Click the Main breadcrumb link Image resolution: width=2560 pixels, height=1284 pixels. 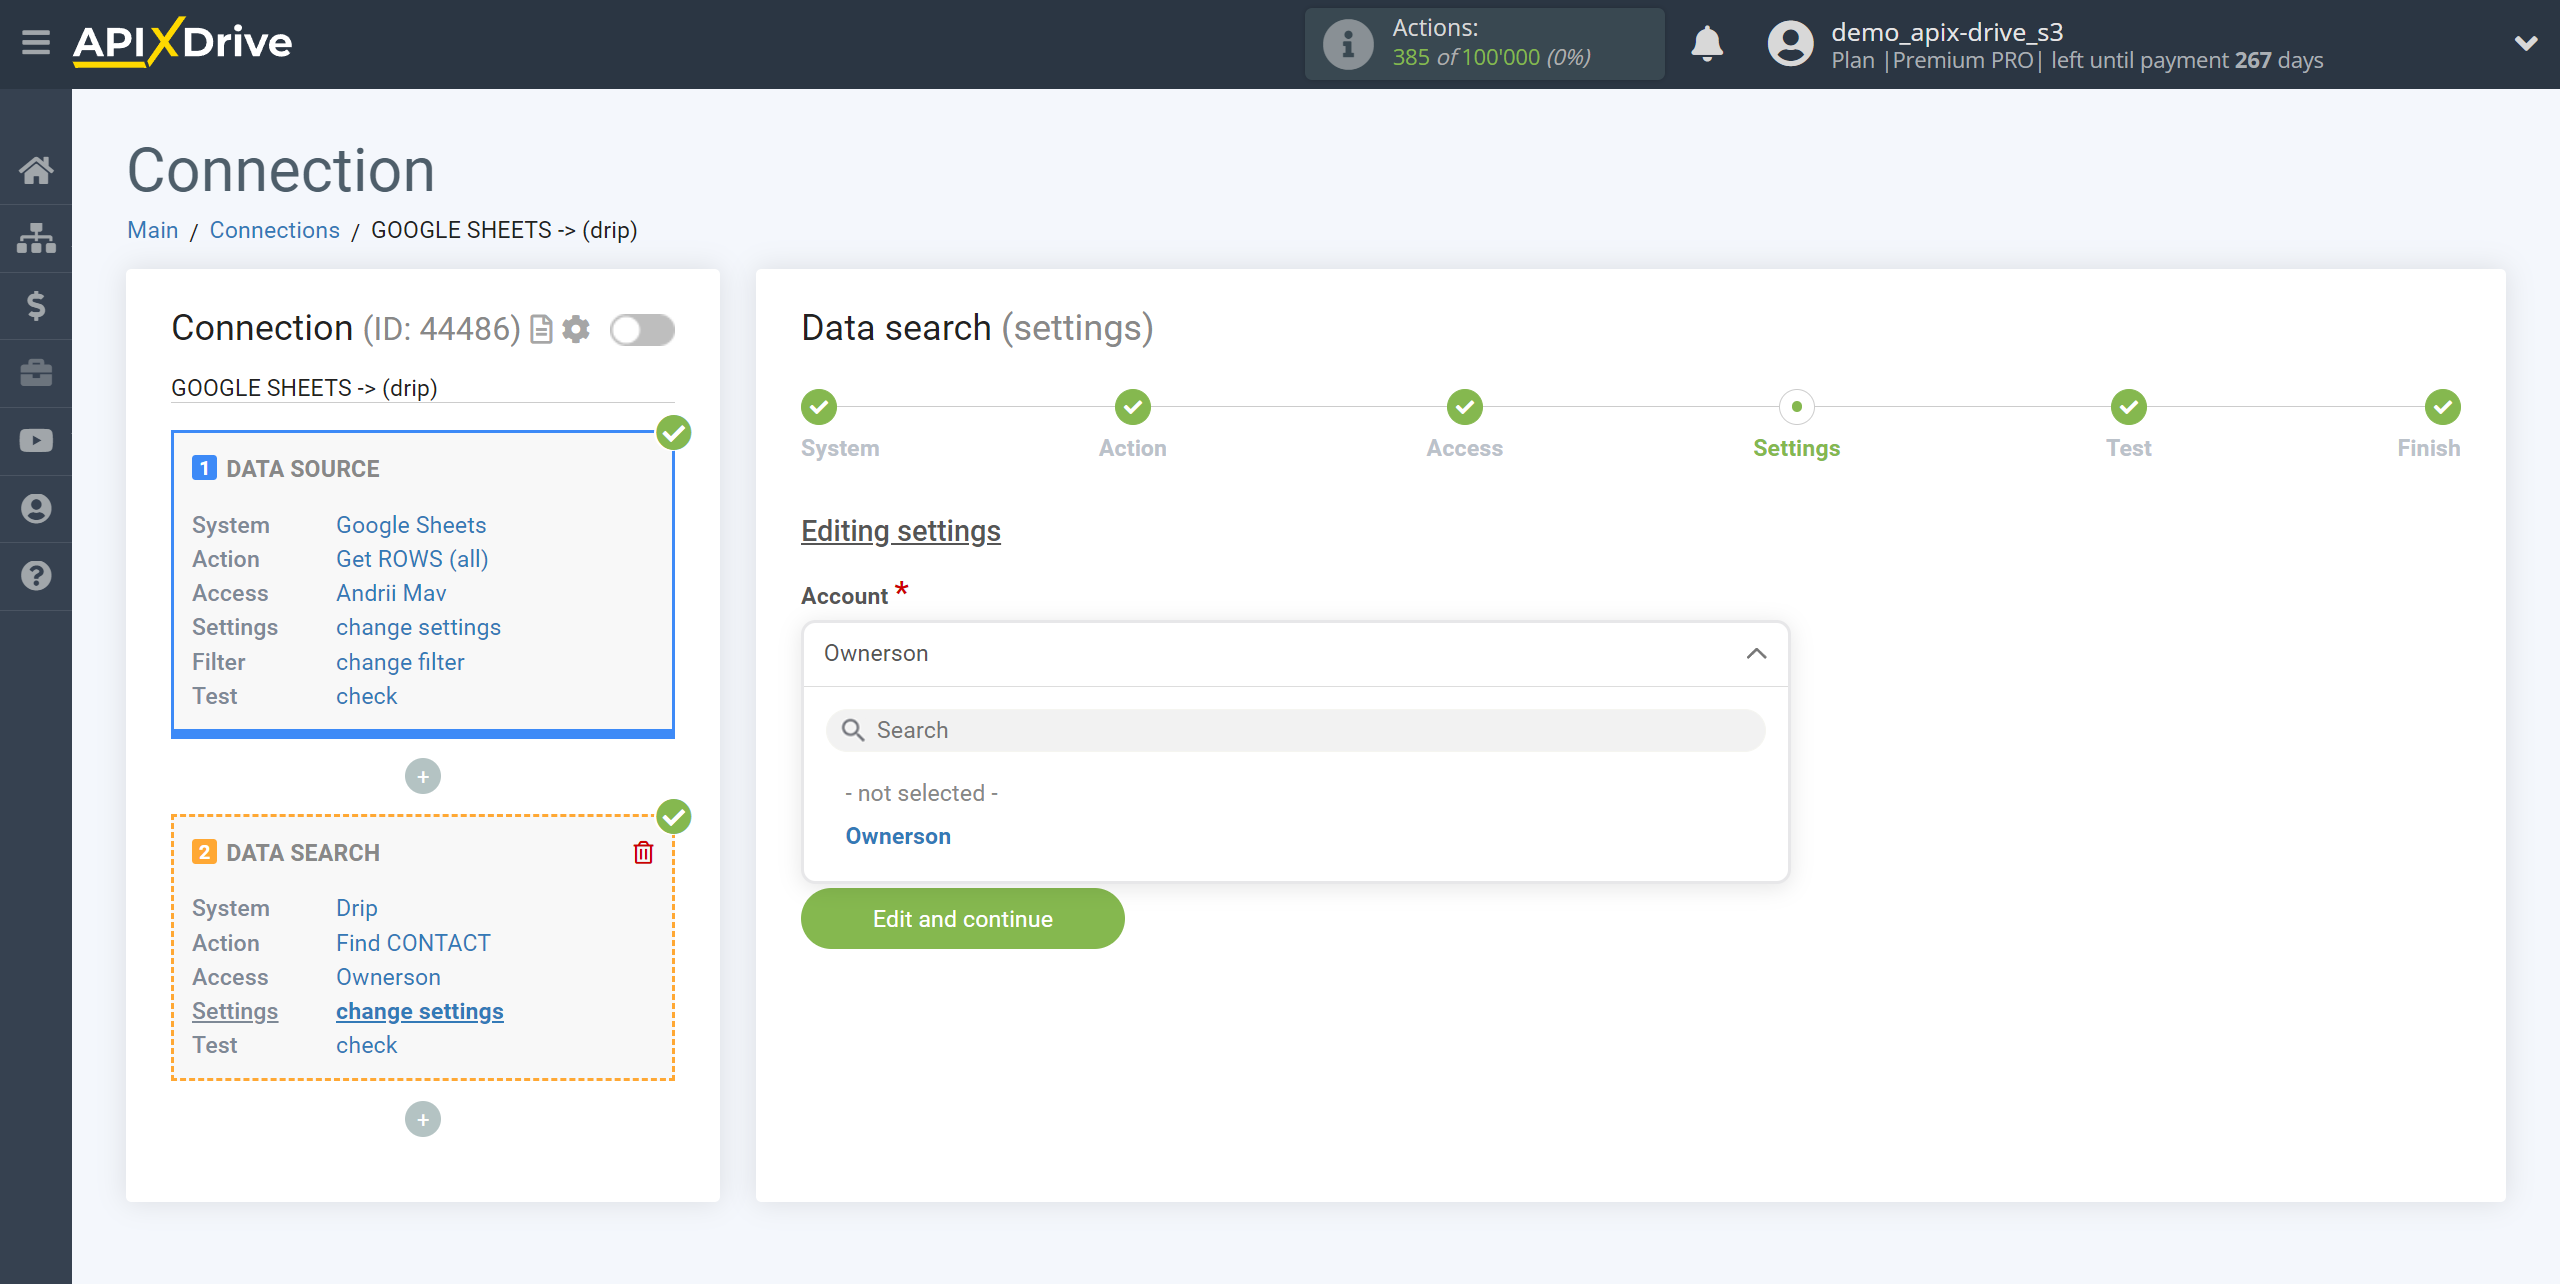[x=153, y=230]
